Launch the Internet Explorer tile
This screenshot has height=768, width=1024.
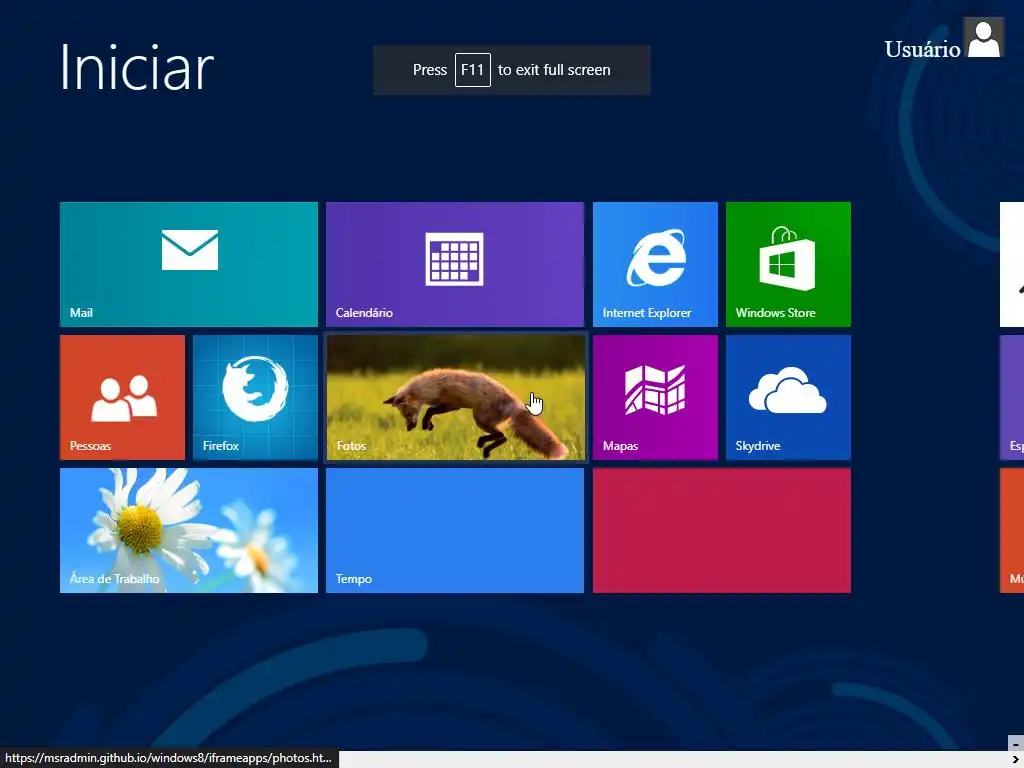pyautogui.click(x=655, y=264)
